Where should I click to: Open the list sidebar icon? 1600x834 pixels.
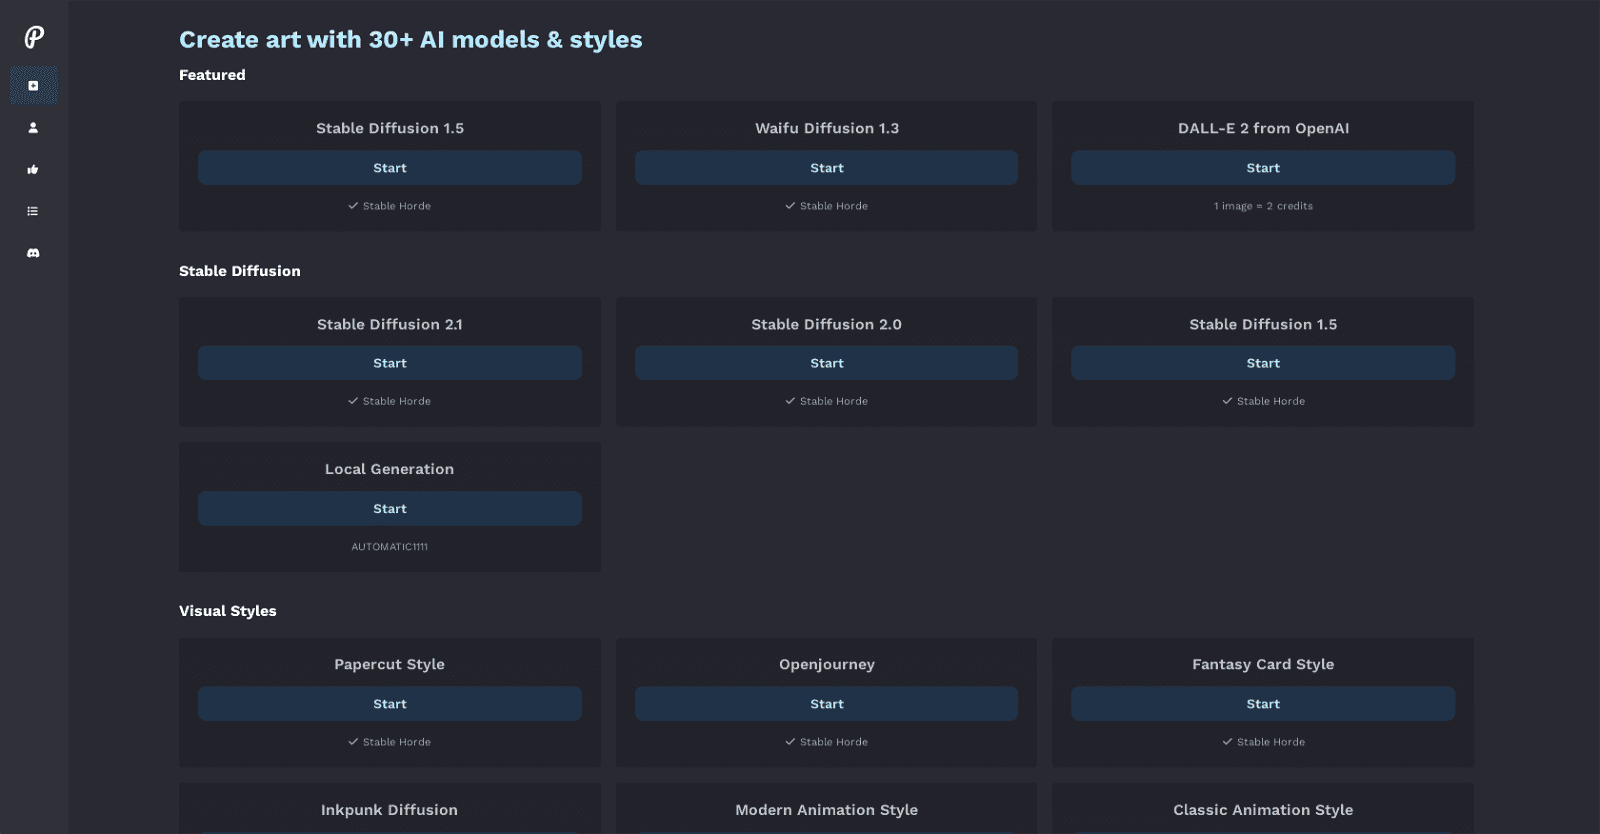coord(33,211)
